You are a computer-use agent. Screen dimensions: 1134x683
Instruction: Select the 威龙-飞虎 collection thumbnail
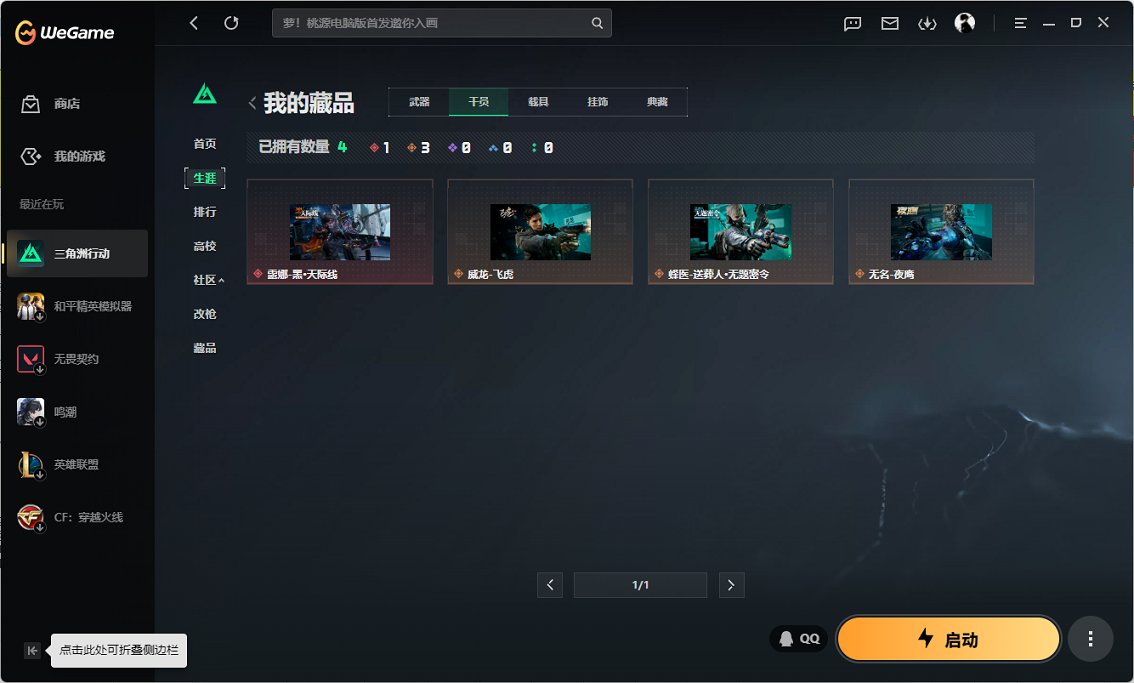(540, 231)
